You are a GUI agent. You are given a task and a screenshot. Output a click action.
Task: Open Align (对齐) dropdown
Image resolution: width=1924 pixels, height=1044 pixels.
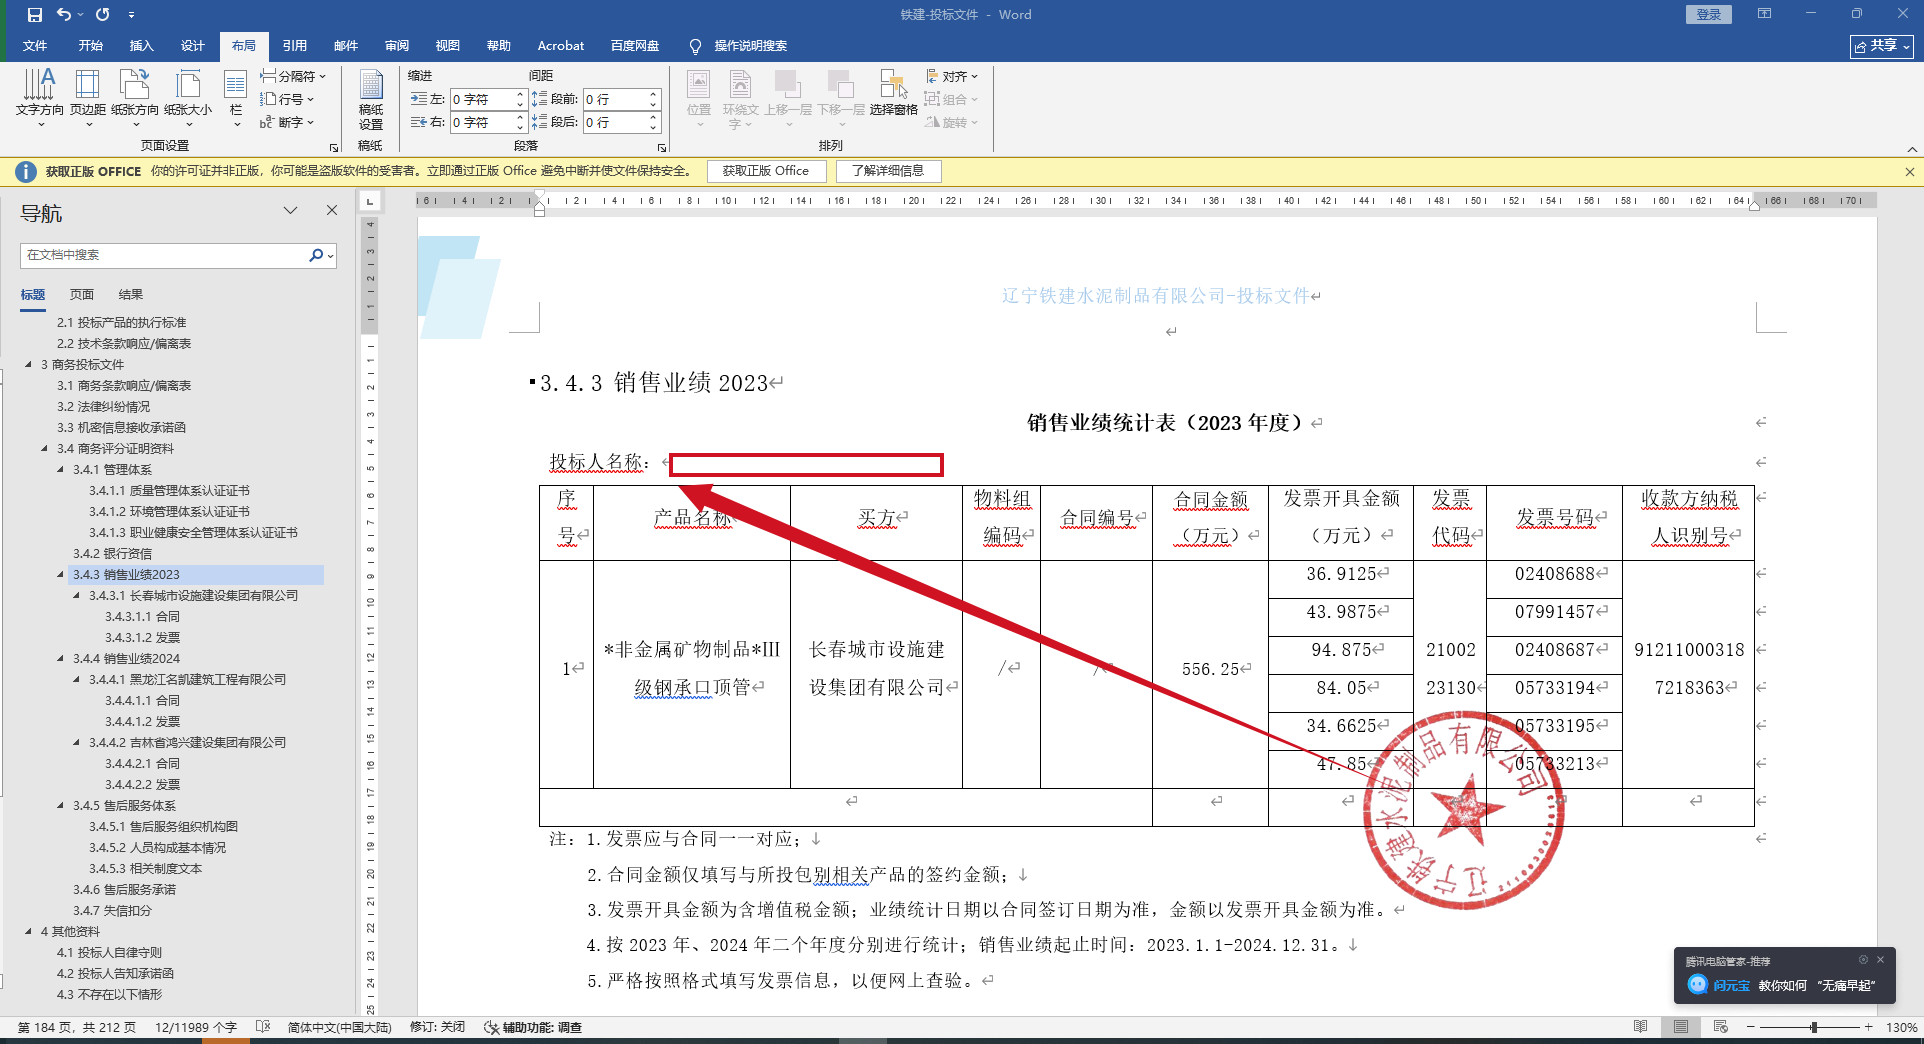point(952,76)
